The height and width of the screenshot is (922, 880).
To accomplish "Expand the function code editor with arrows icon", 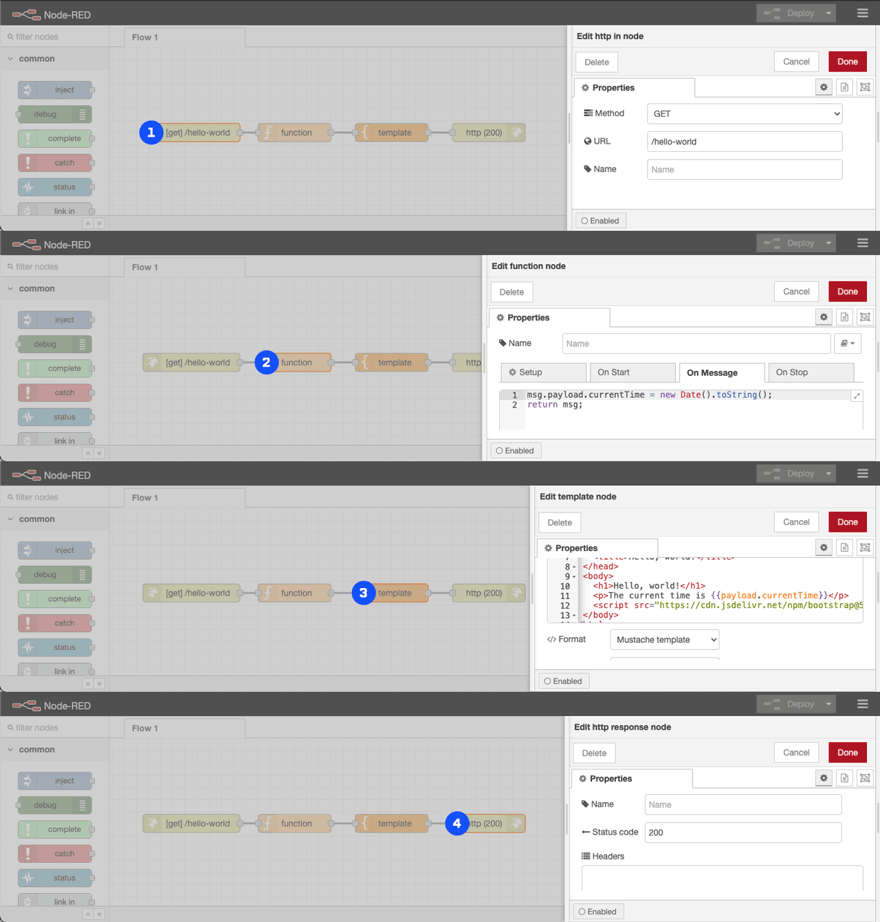I will (856, 396).
